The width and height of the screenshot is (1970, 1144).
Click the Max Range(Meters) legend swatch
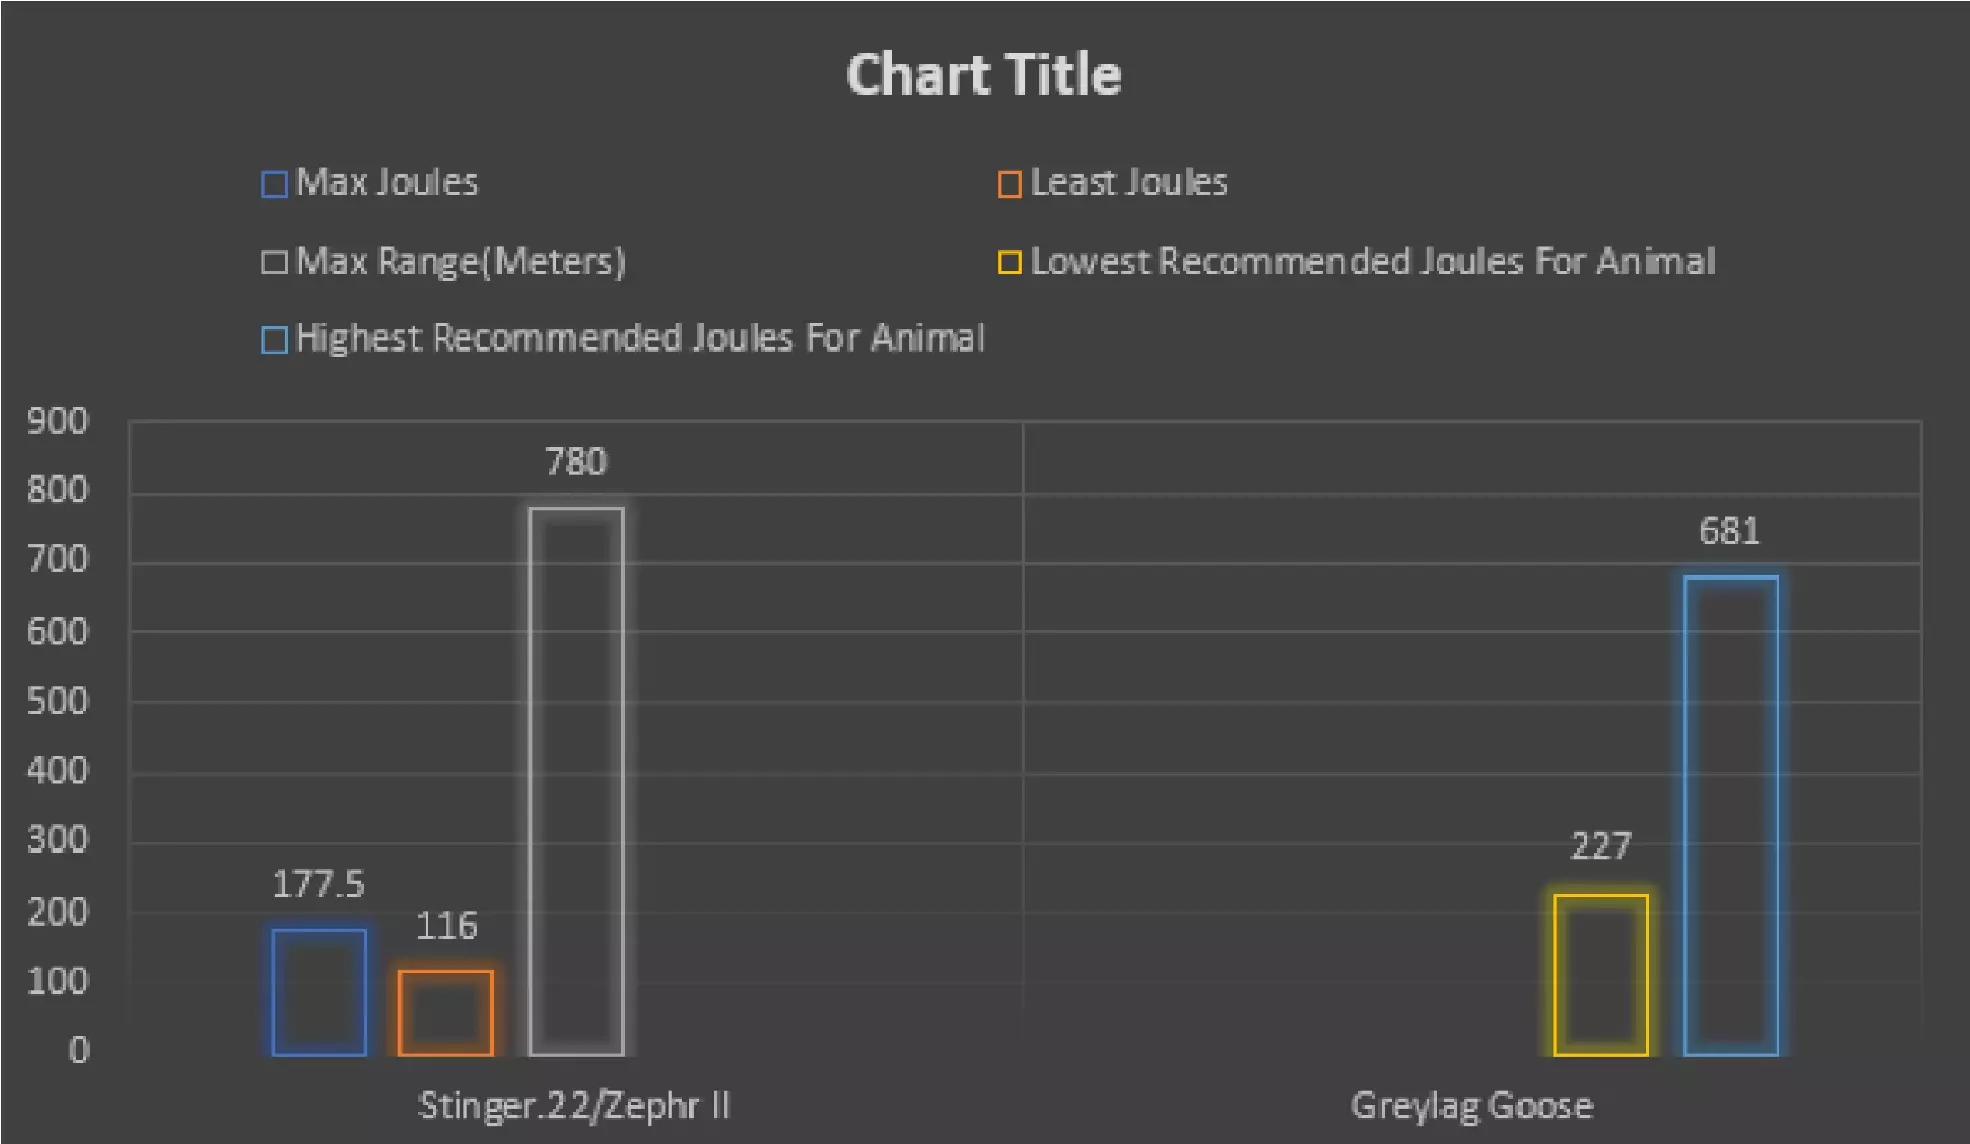pyautogui.click(x=274, y=263)
